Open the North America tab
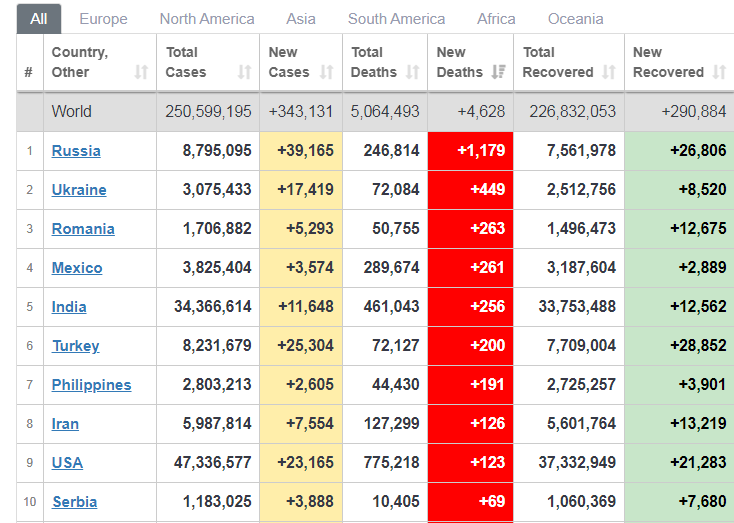Image resolution: width=734 pixels, height=523 pixels. pyautogui.click(x=207, y=19)
